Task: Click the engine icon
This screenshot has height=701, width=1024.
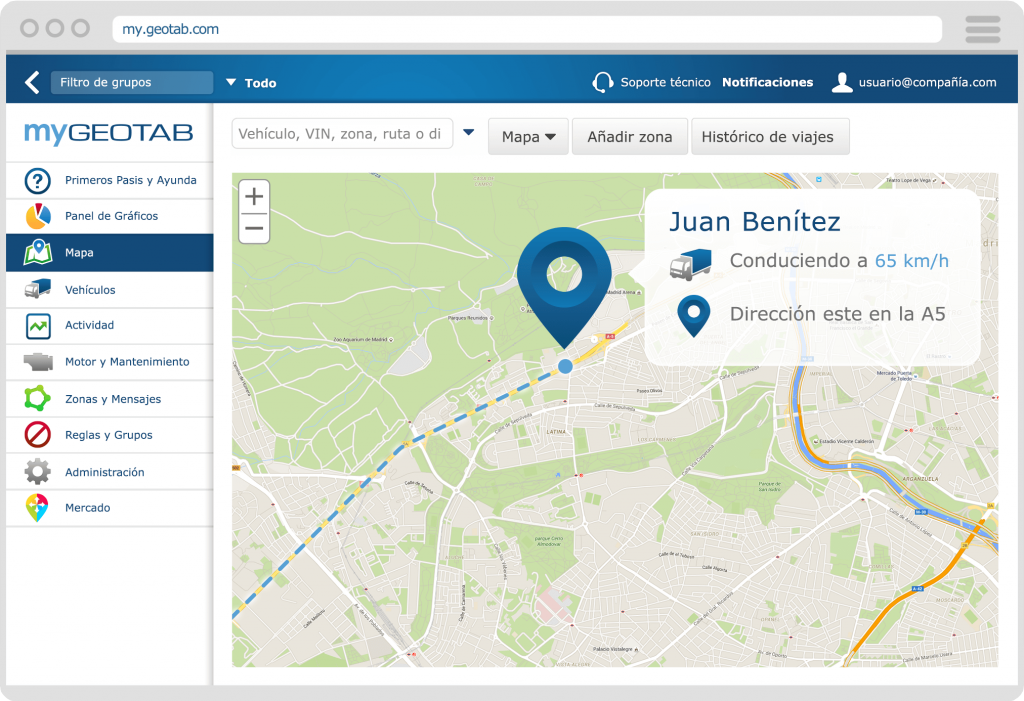Action: 38,361
